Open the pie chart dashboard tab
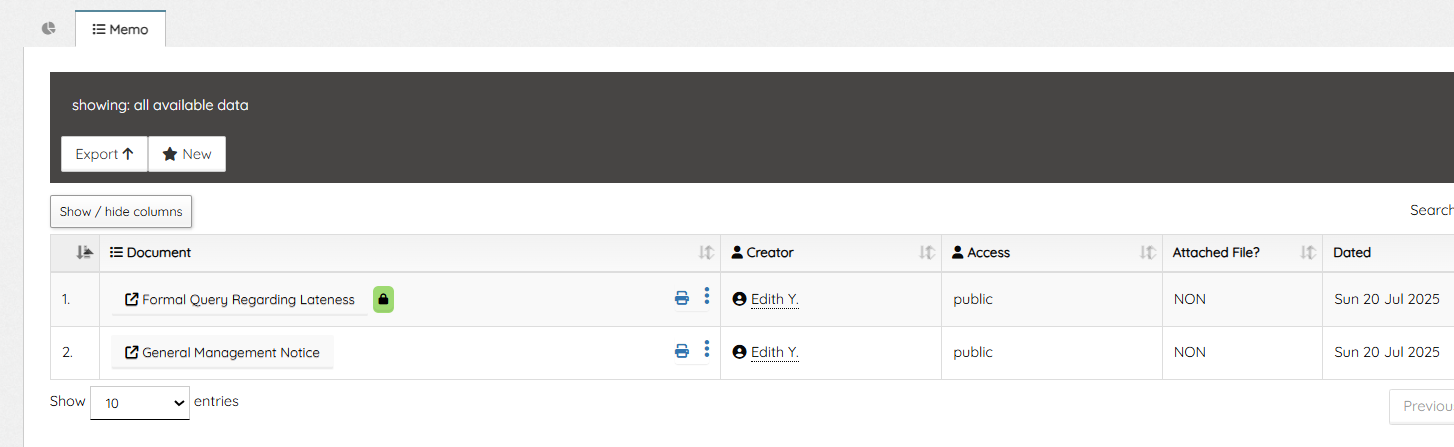Image resolution: width=1454 pixels, height=447 pixels. (48, 28)
